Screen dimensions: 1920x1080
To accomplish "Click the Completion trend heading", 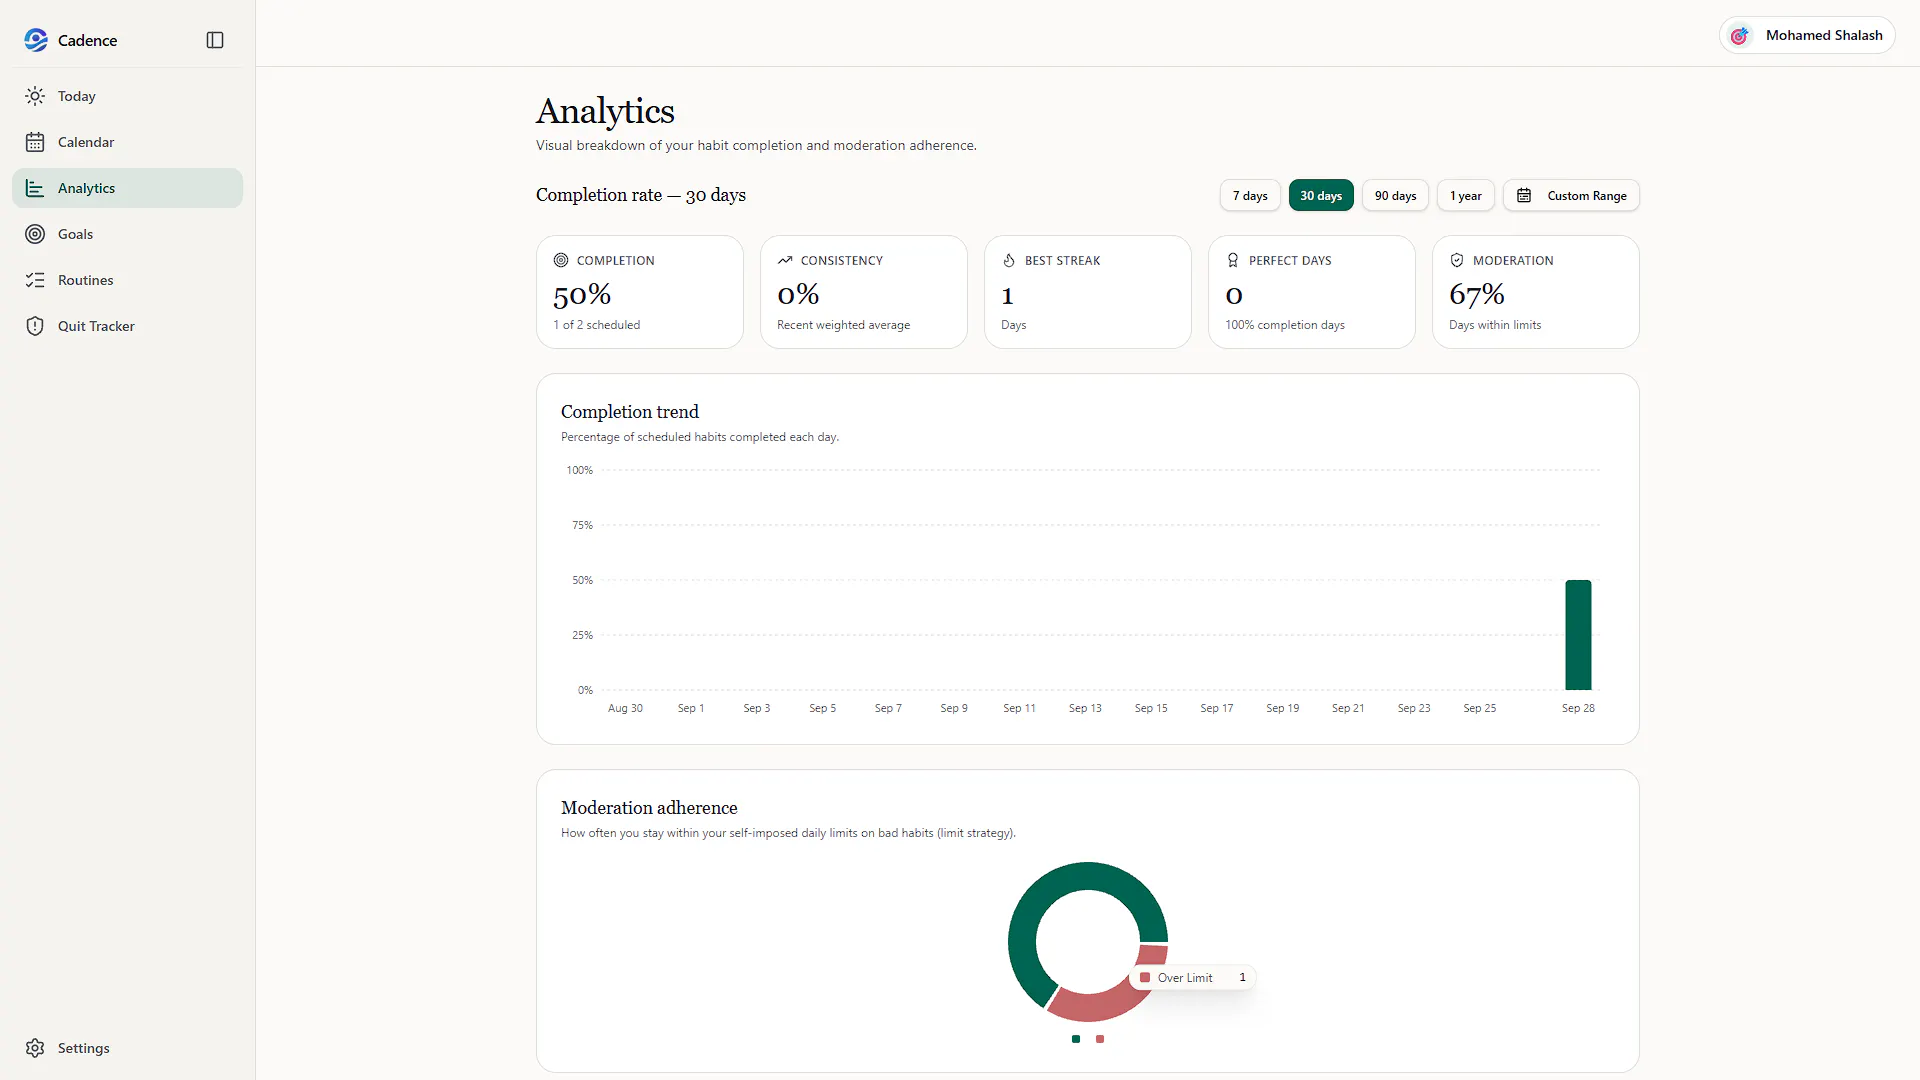I will point(630,412).
